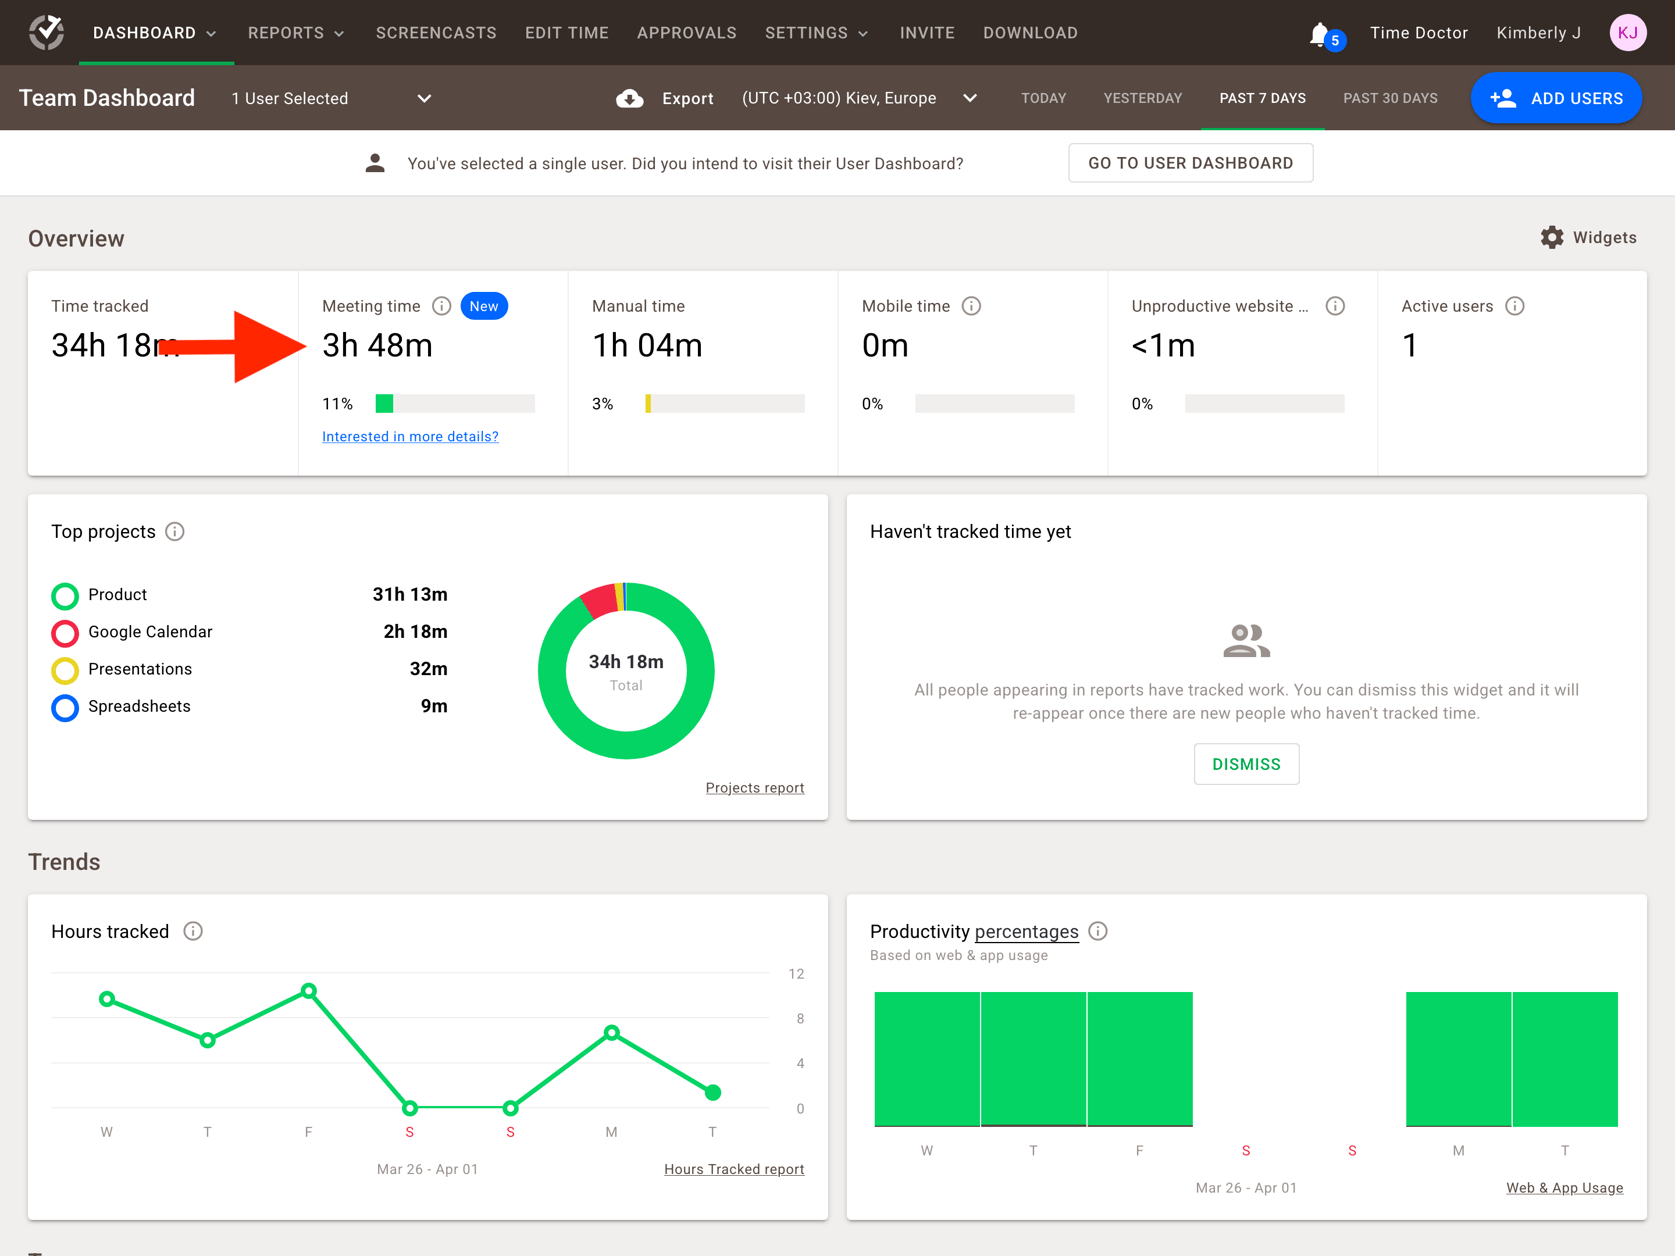Image resolution: width=1675 pixels, height=1256 pixels.
Task: Toggle the Google Calendar legend circle
Action: (65, 633)
